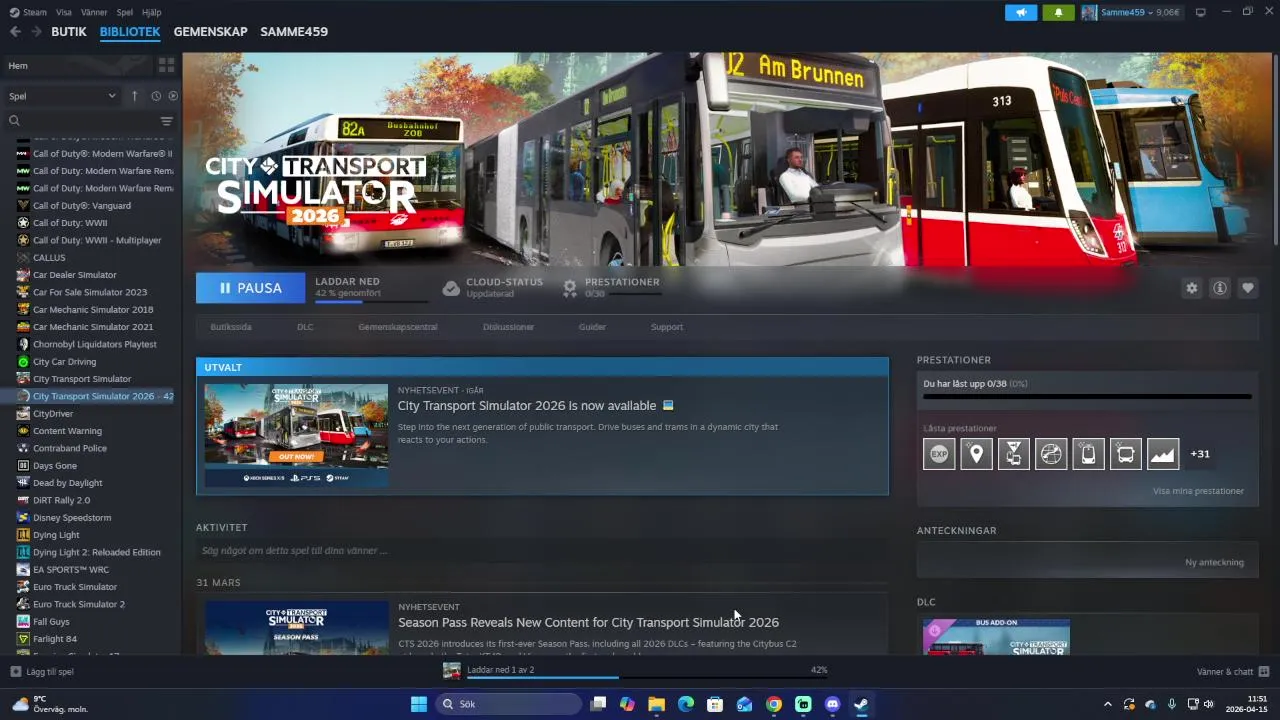
Task: Open the library grid collections view
Action: 166,65
